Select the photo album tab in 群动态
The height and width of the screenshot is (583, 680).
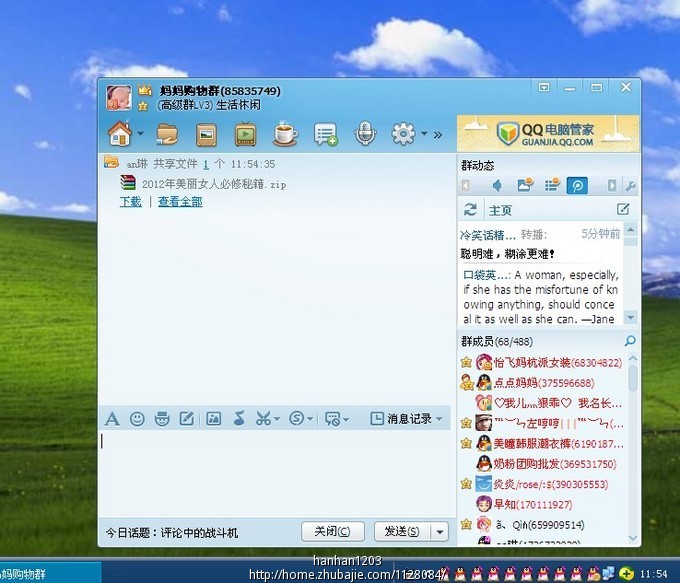(x=525, y=185)
